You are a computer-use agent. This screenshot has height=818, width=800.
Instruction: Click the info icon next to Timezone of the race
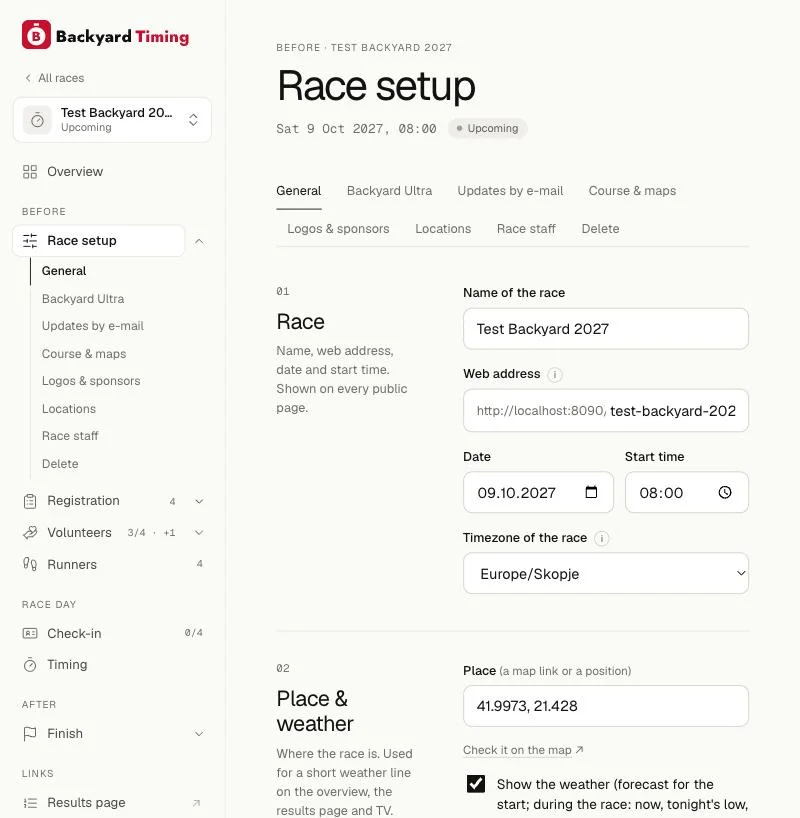coord(601,538)
